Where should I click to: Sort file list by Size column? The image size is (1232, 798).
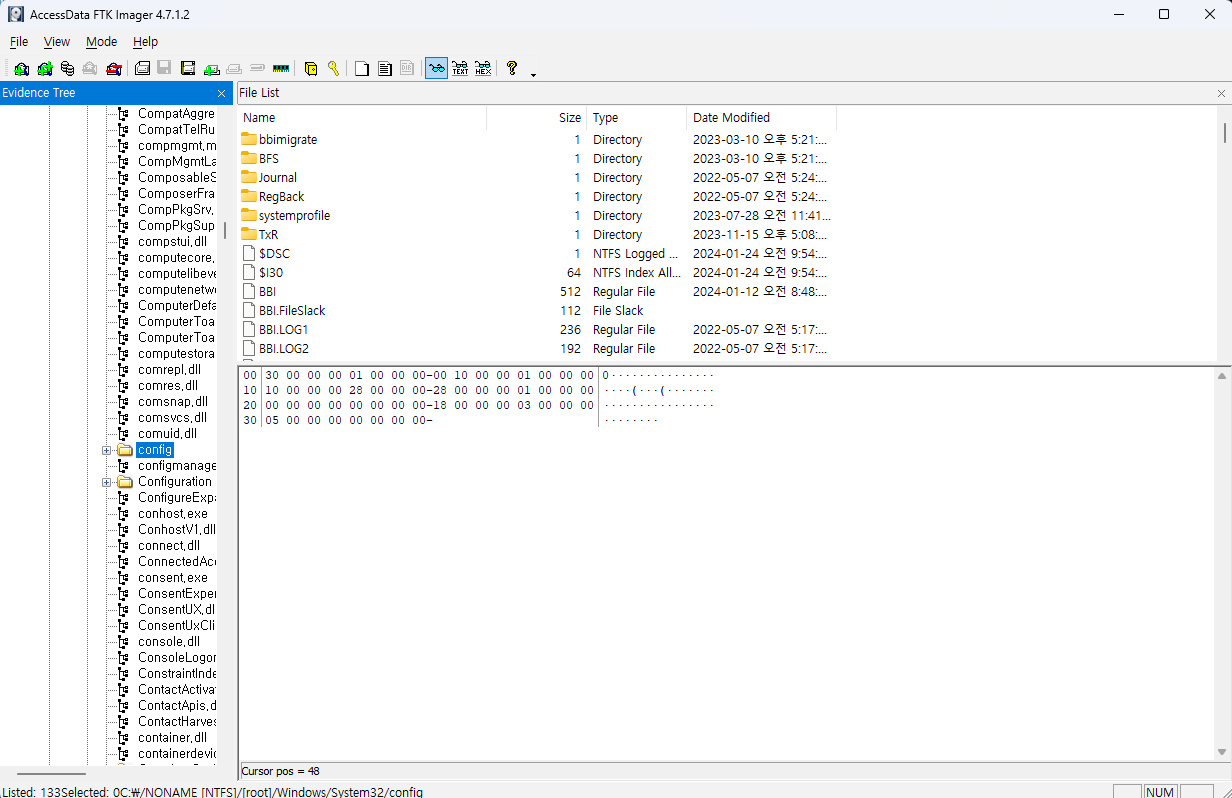coord(536,118)
